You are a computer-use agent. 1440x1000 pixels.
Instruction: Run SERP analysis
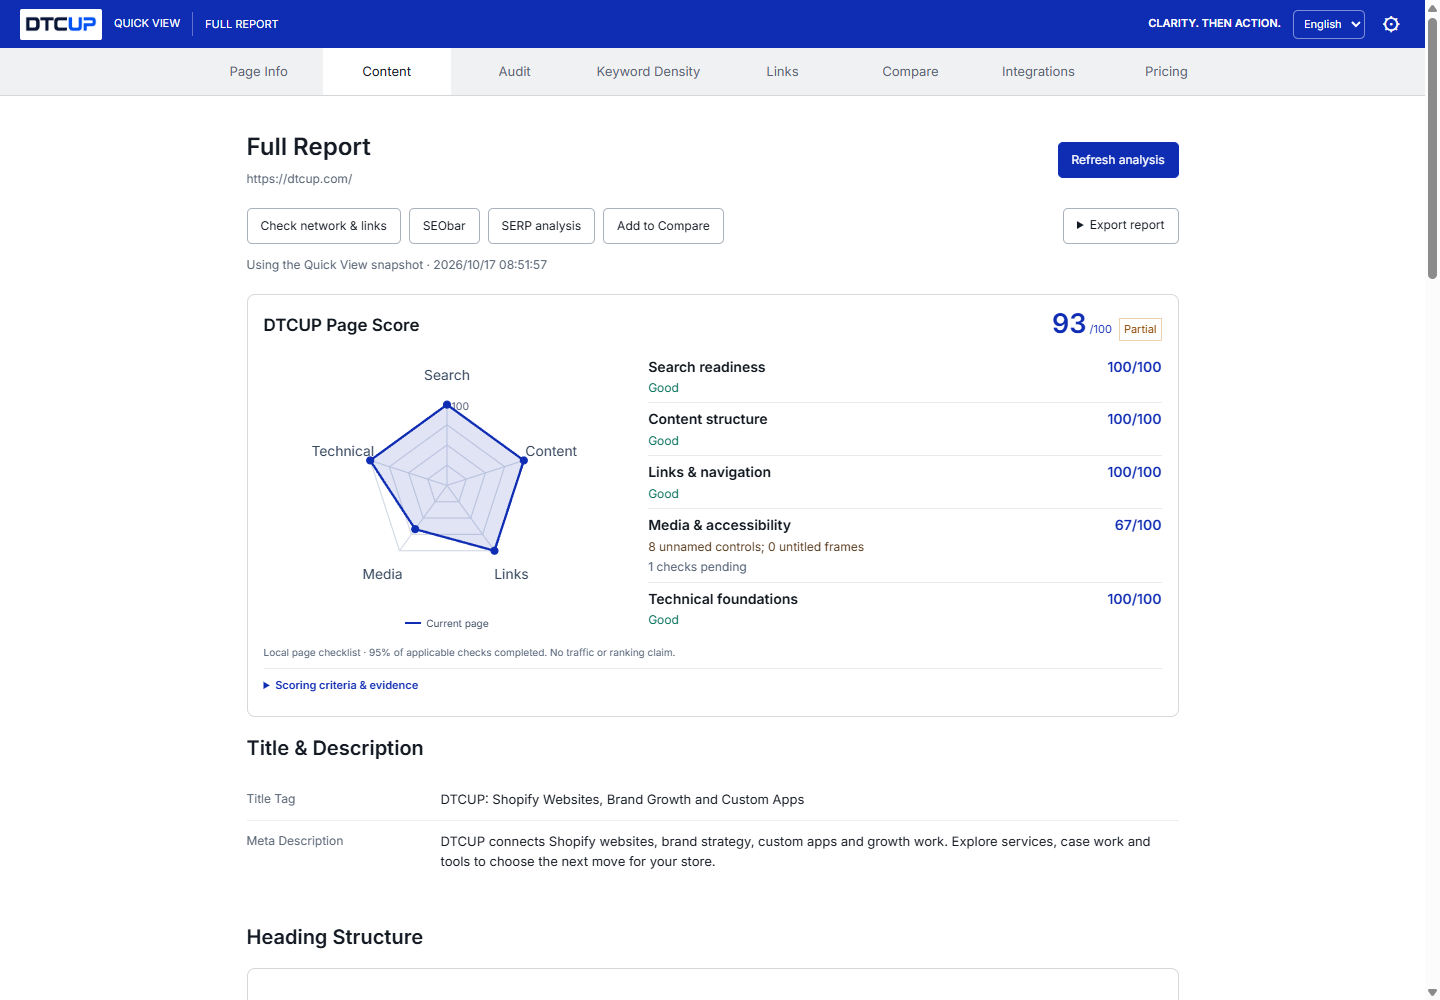click(541, 226)
